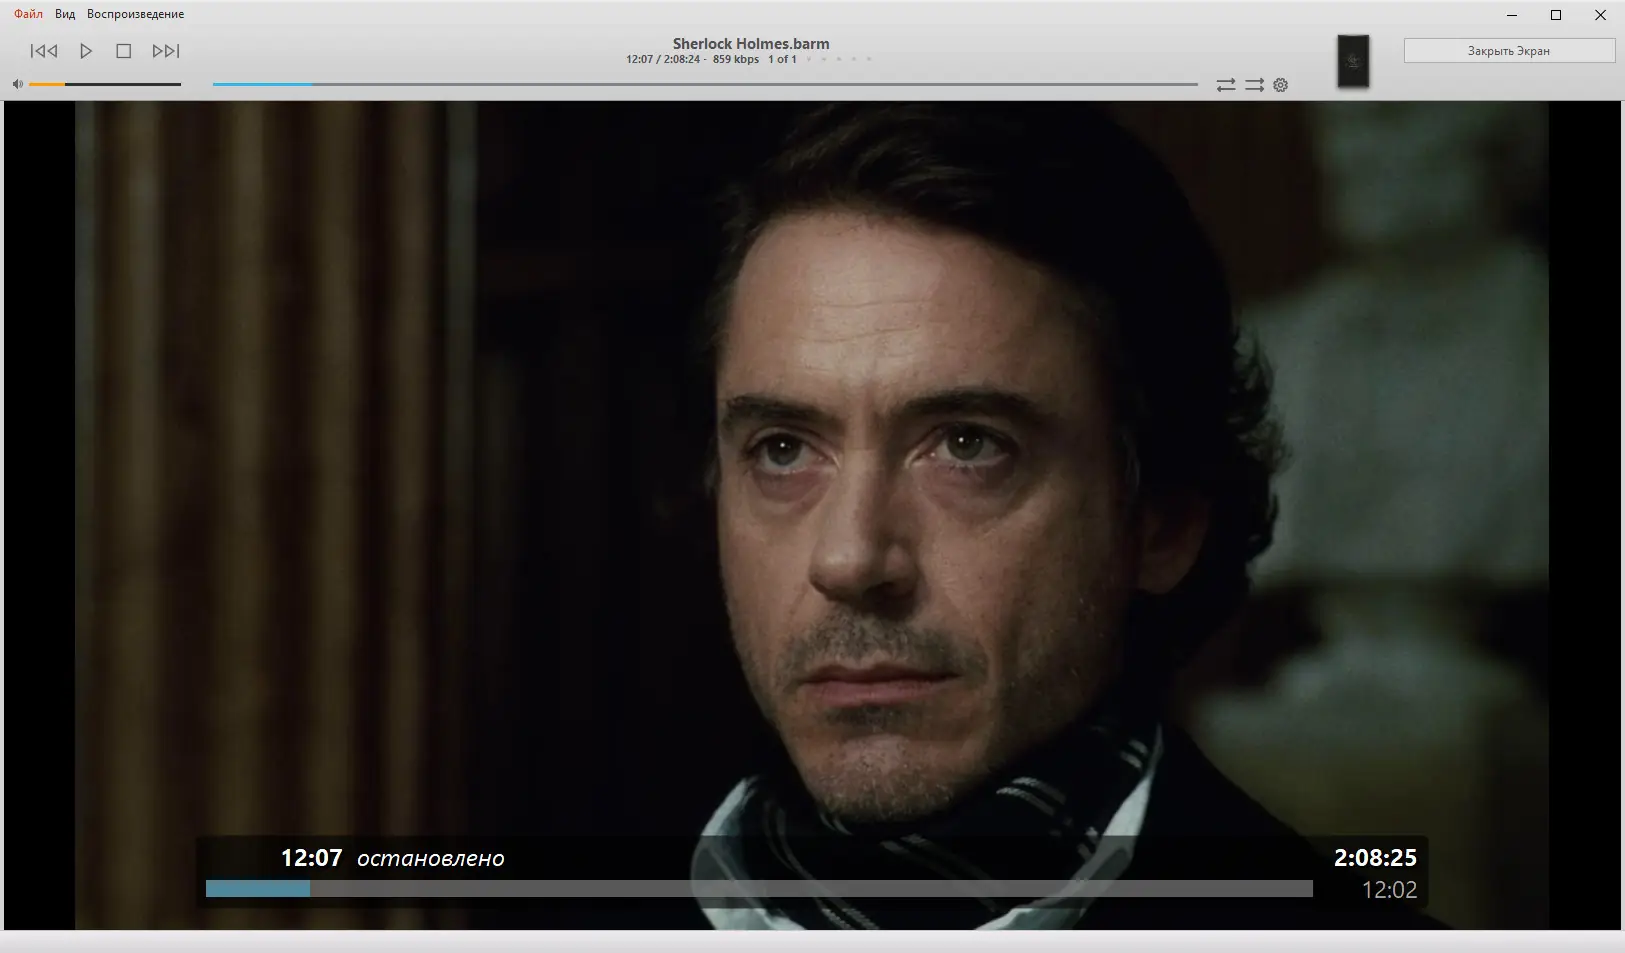Image resolution: width=1625 pixels, height=953 pixels.
Task: Click the 12:02 clock on the overlay
Action: [1389, 890]
